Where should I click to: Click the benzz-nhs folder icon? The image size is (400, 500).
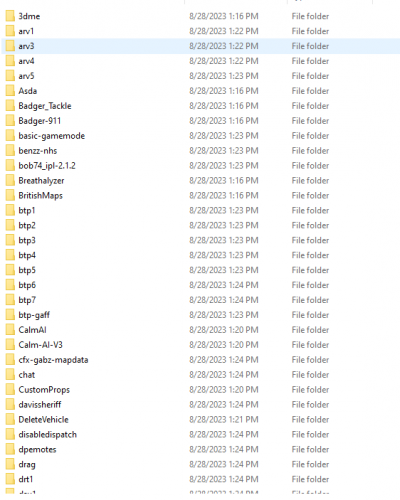tap(10, 151)
